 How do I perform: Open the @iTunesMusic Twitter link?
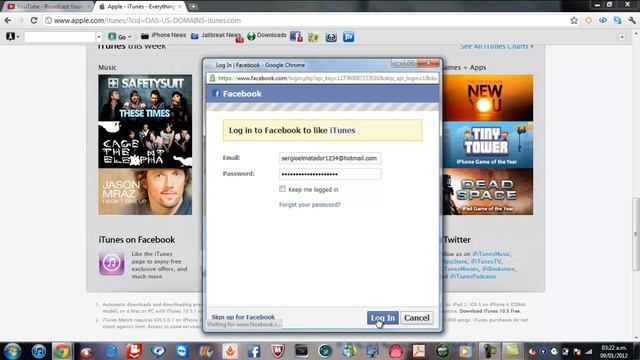491,254
